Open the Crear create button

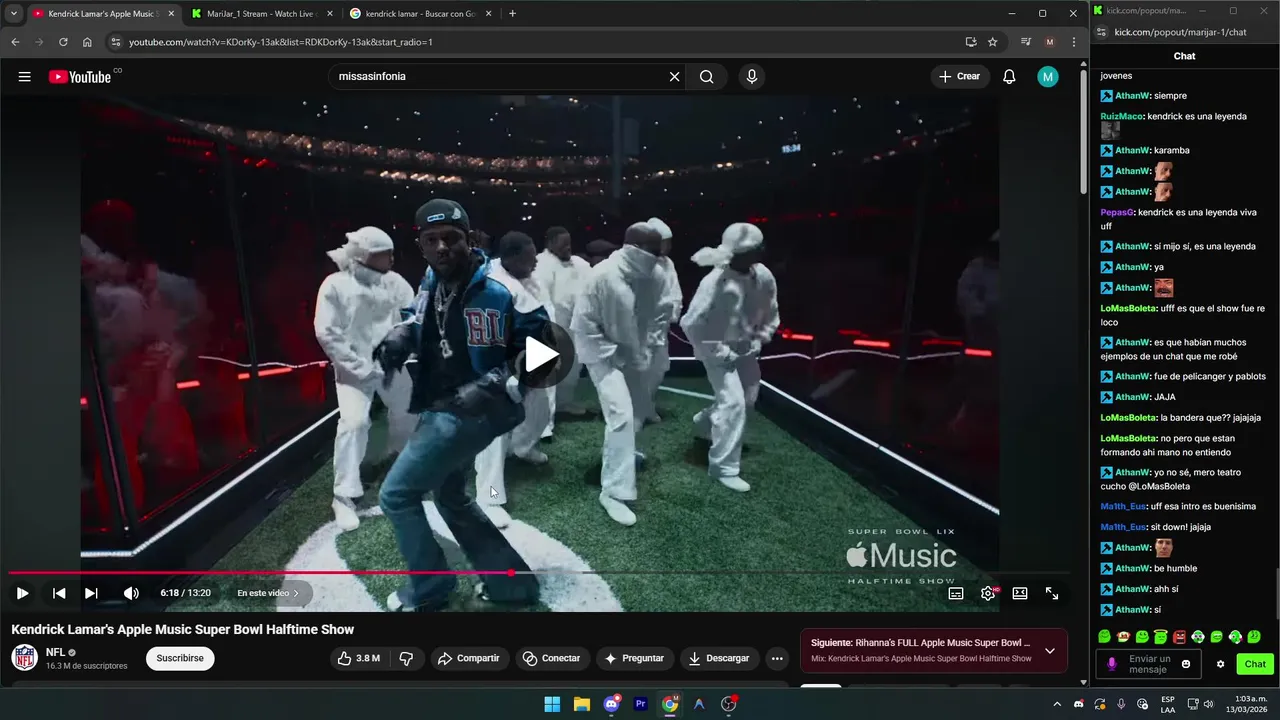(959, 77)
